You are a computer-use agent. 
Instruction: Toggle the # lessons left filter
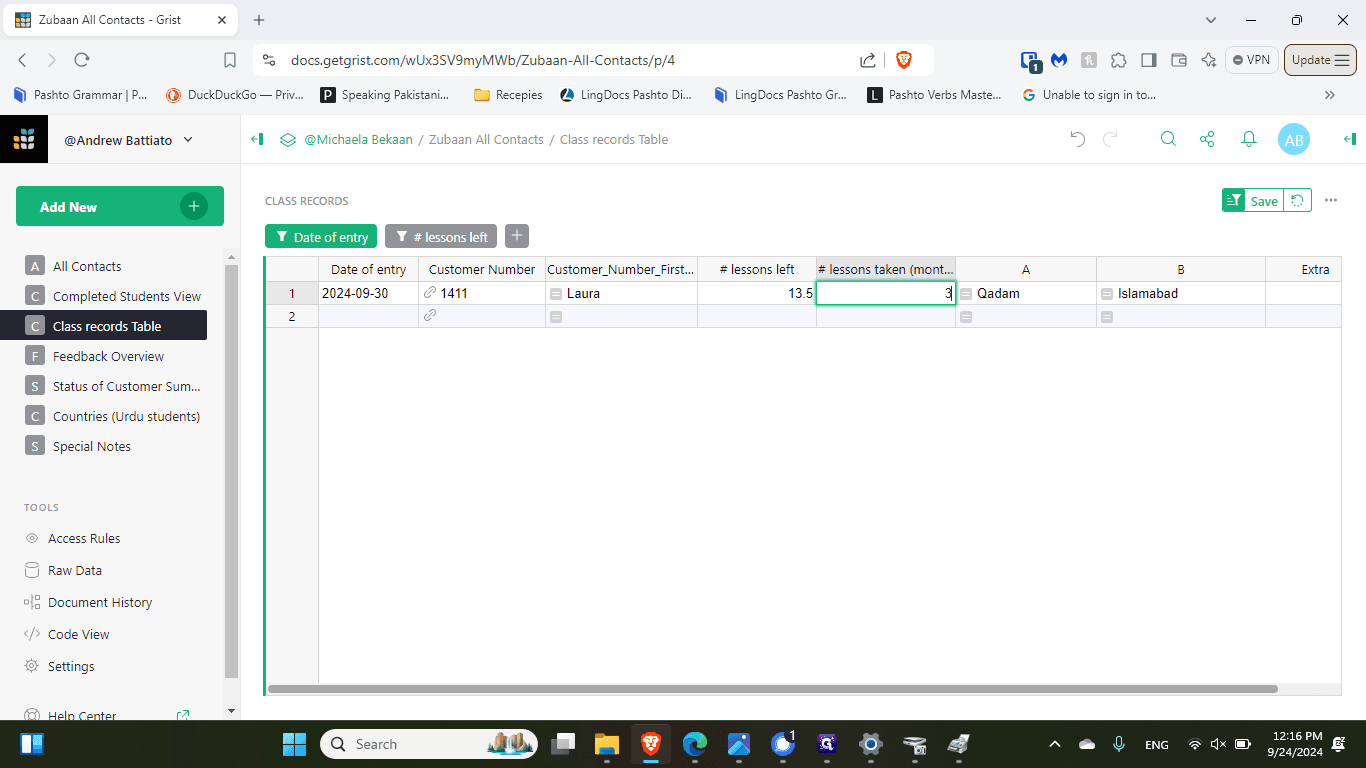point(441,237)
